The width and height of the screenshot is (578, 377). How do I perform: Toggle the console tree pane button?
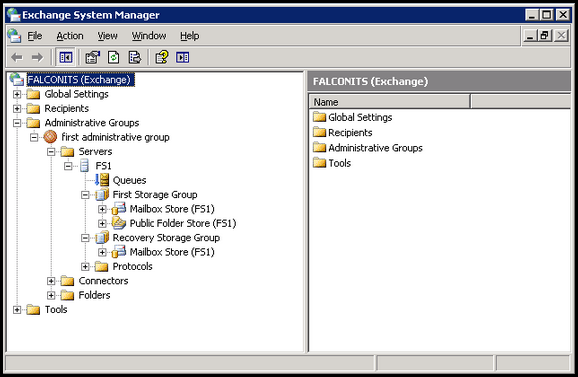point(66,57)
